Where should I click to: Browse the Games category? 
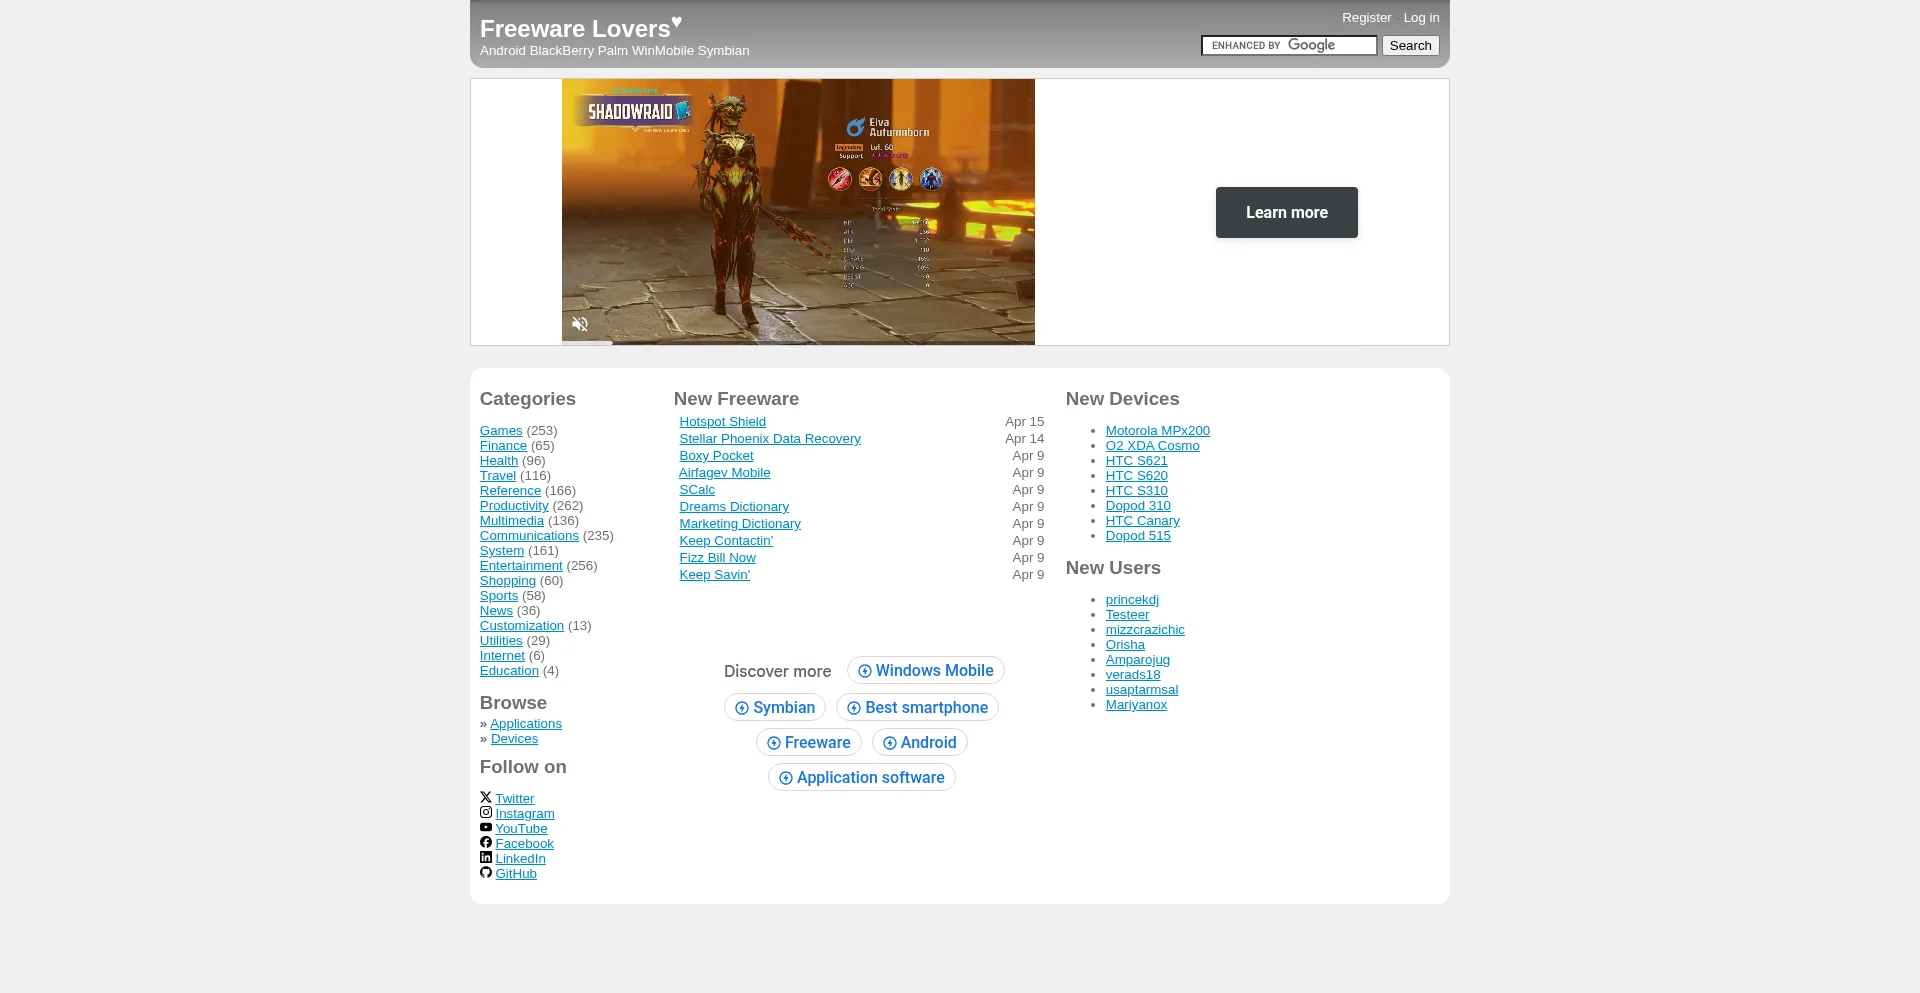click(500, 430)
